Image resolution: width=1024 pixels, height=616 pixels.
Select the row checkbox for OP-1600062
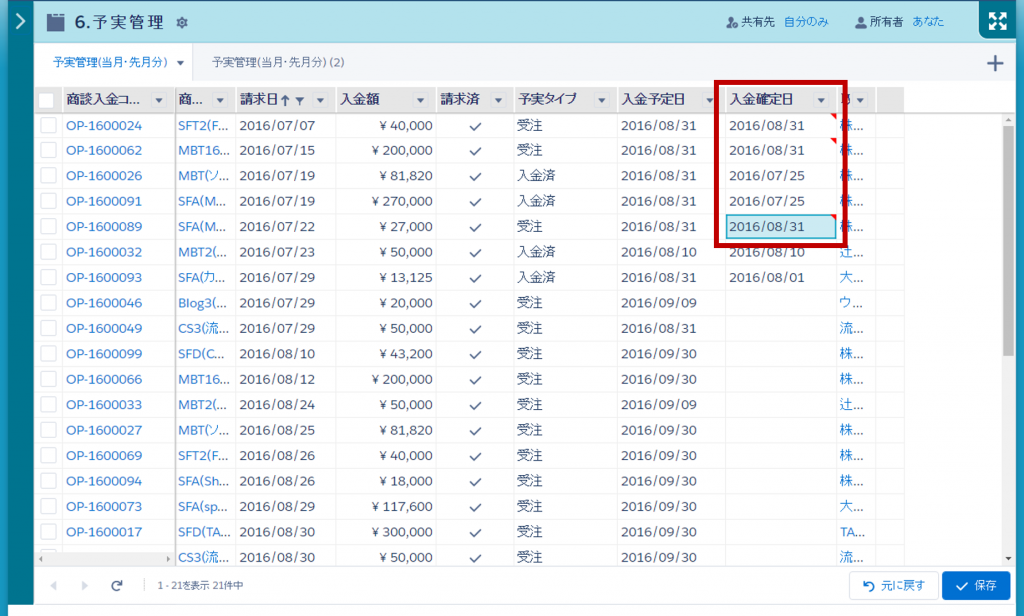(48, 150)
